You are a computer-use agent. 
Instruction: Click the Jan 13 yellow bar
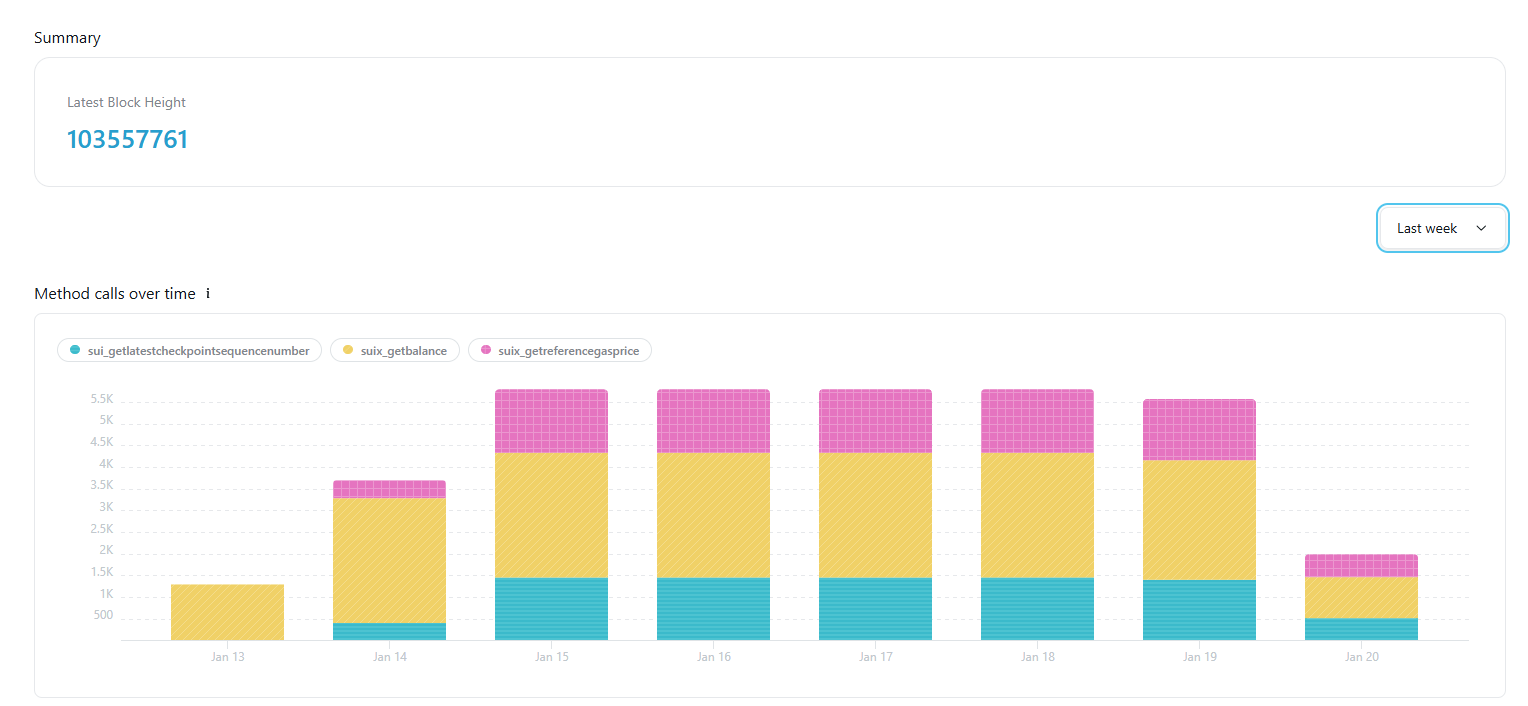228,612
